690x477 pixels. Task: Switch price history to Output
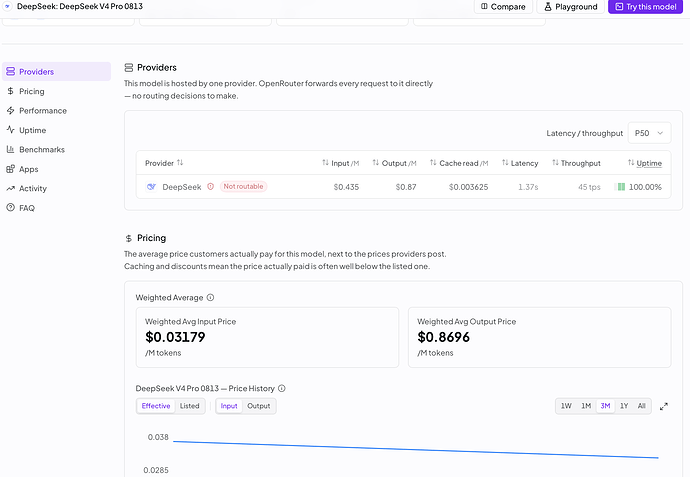[x=259, y=406]
